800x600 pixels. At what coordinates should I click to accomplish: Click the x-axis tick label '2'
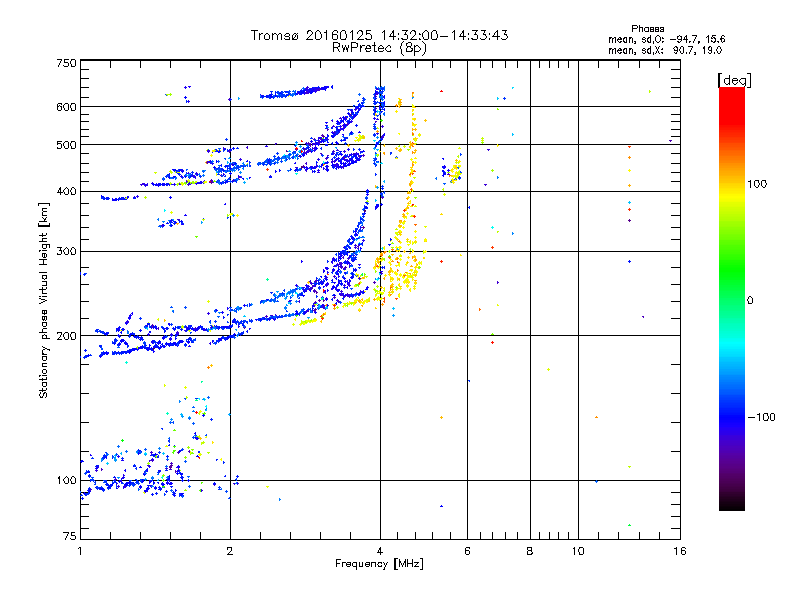pos(230,551)
